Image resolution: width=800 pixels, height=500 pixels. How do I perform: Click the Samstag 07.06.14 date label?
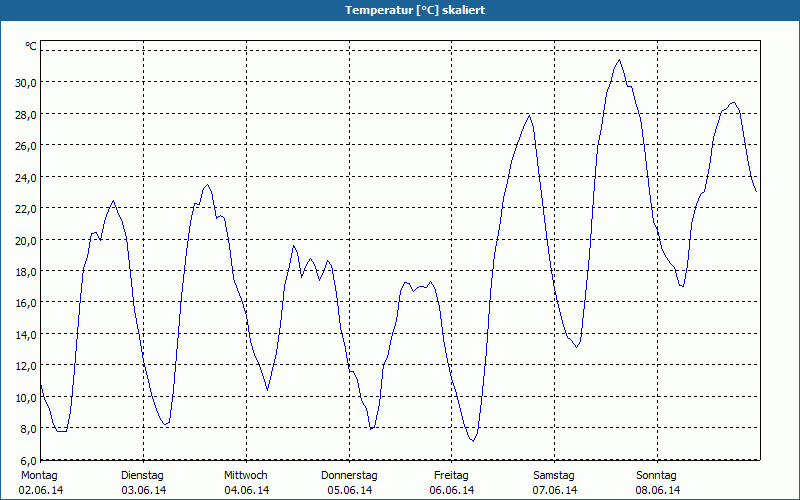(554, 483)
